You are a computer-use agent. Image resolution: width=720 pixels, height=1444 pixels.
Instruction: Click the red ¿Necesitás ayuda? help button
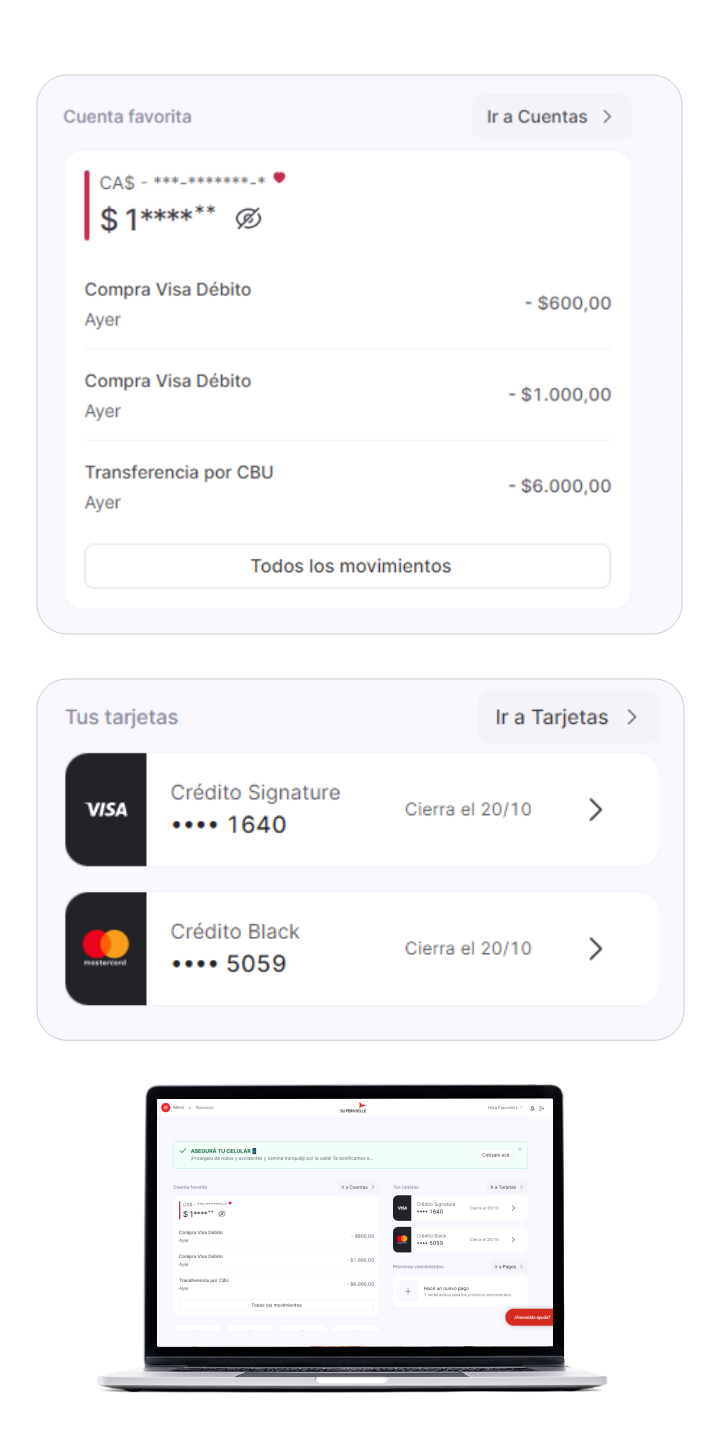(530, 1317)
